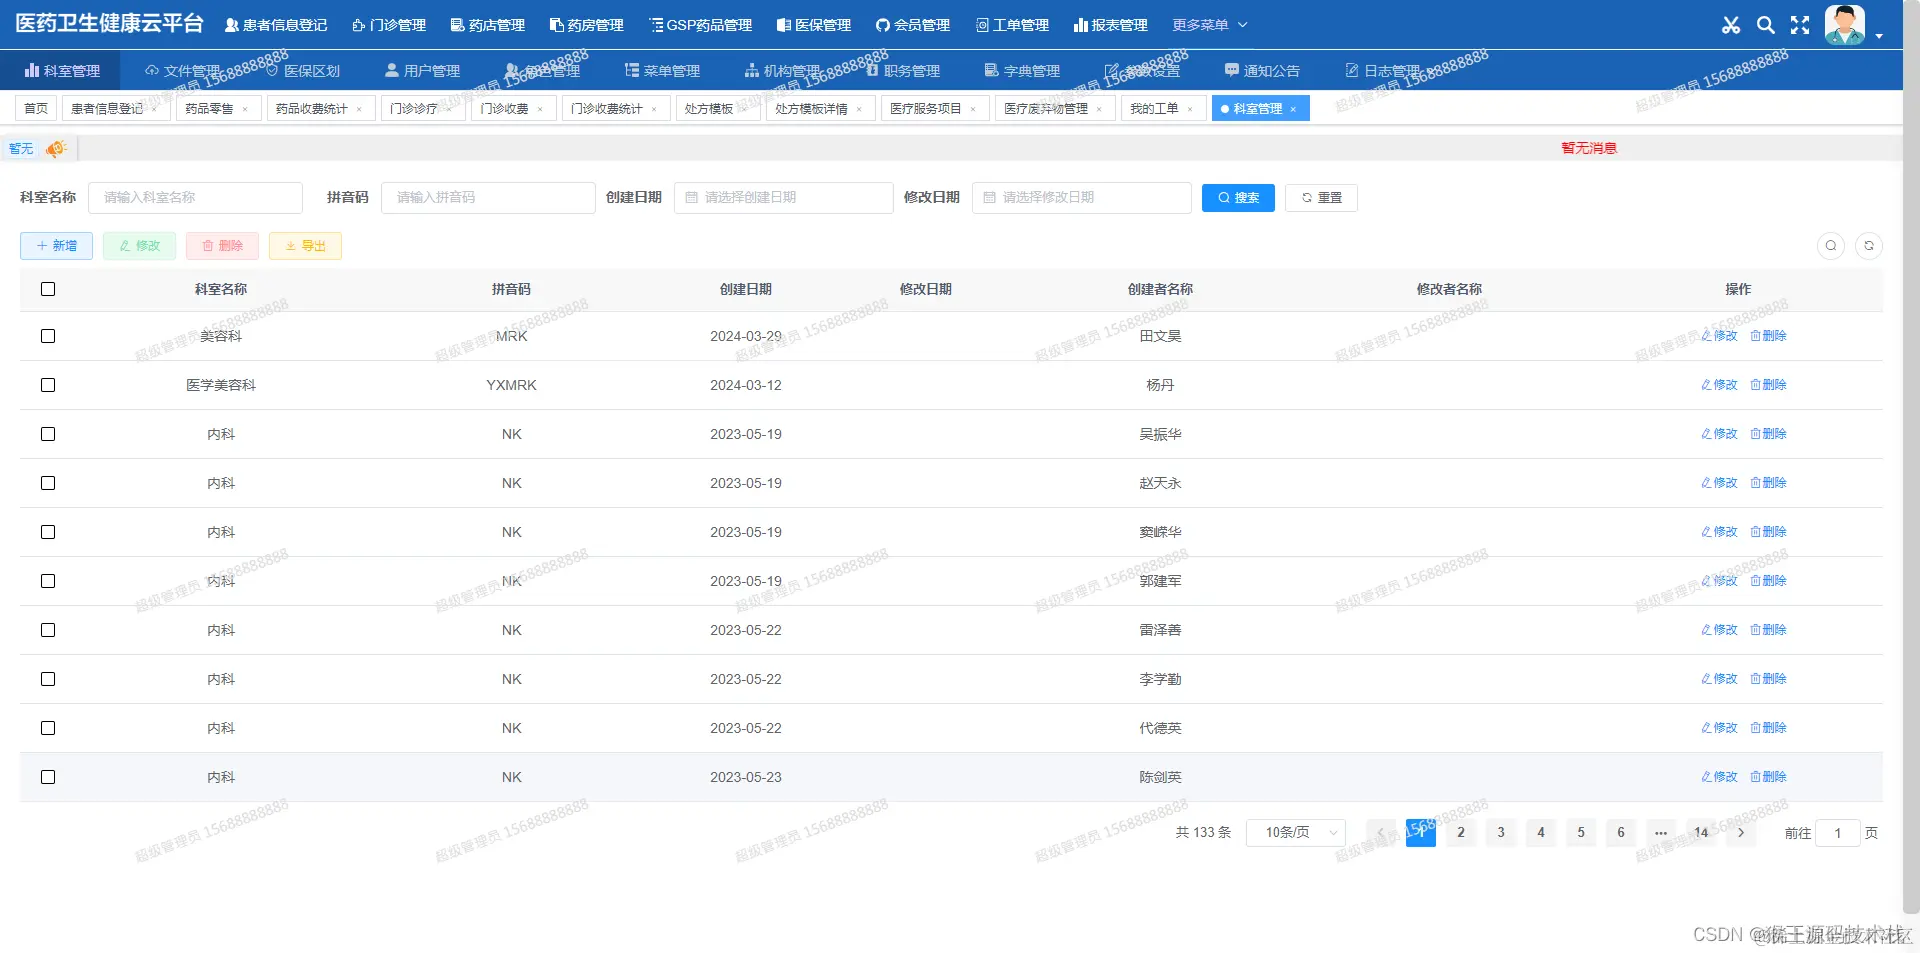This screenshot has height=953, width=1920.
Task: Open the 门诊管理 top menu
Action: tap(389, 25)
